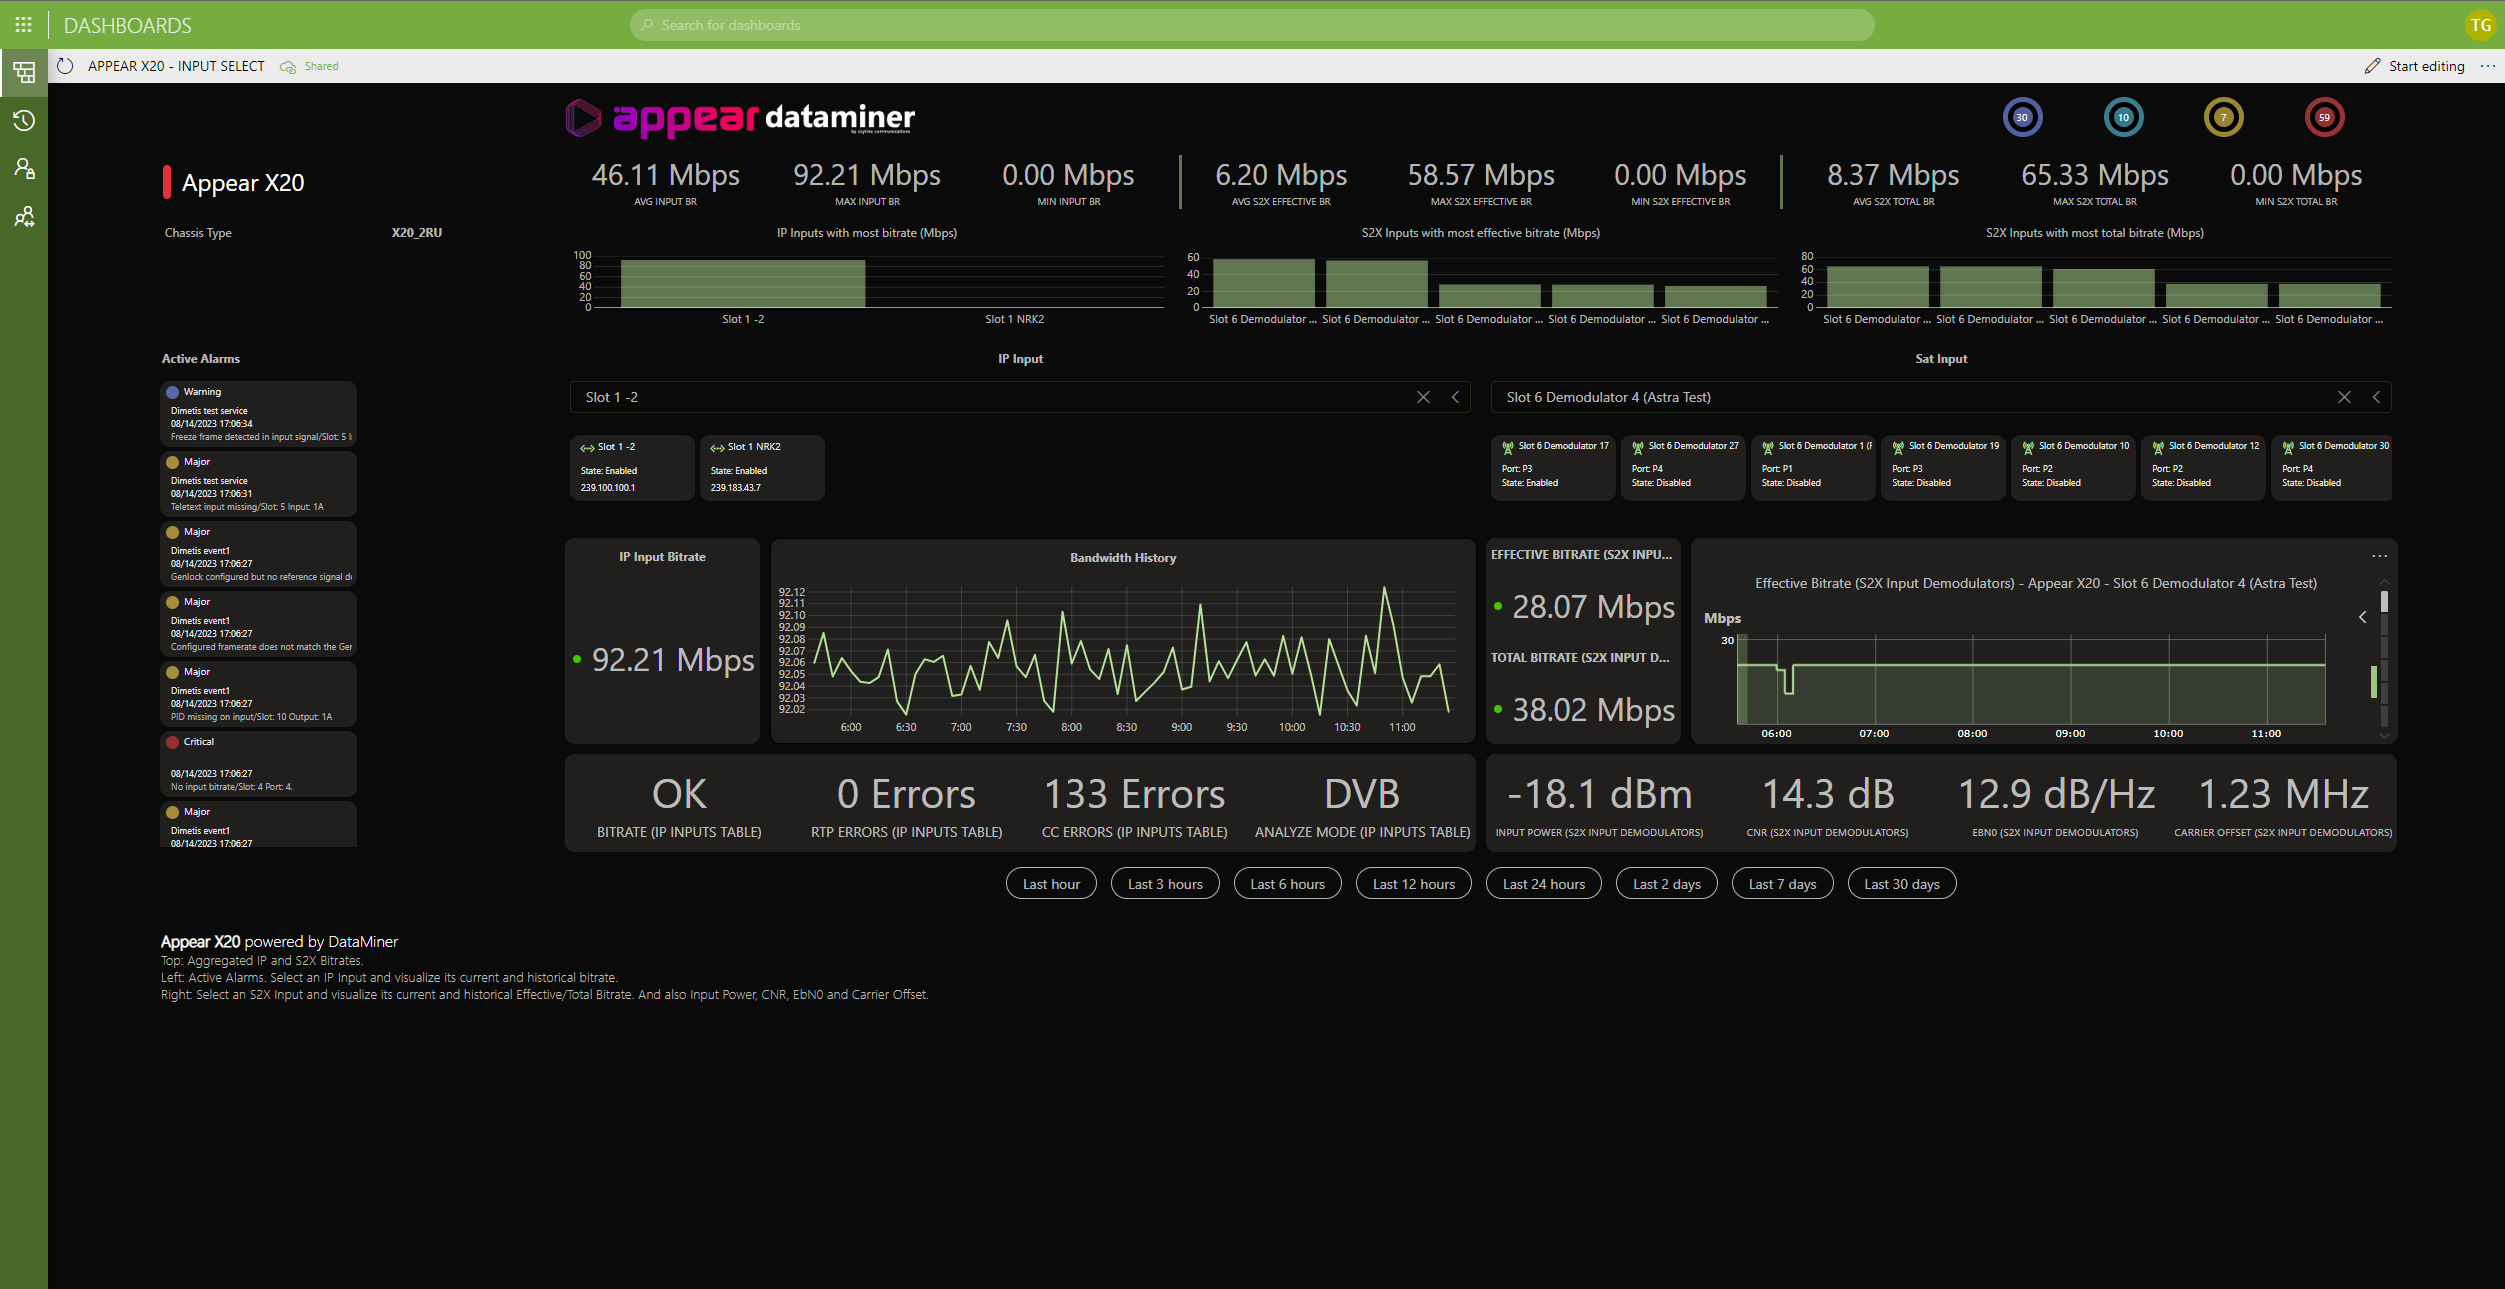Click the blue alarm ring showing 30
This screenshot has height=1289, width=2505.
(x=2022, y=117)
